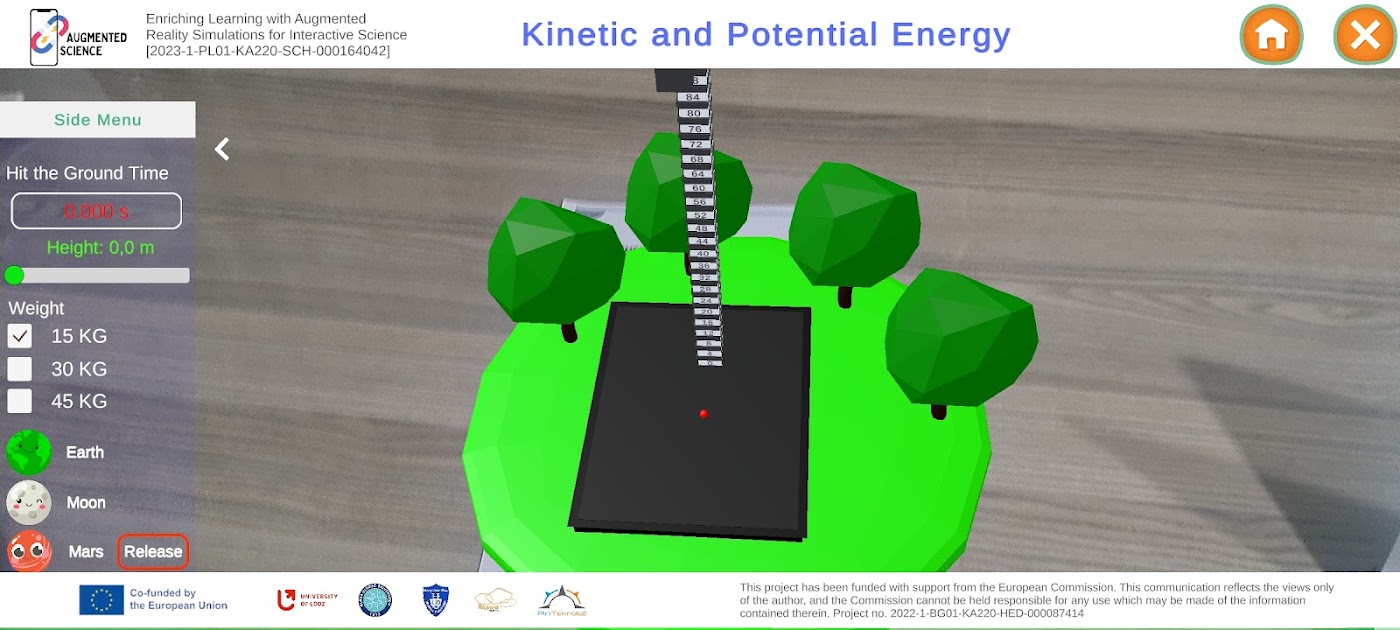The image size is (1400, 630).
Task: Select the Earth planet icon
Action: 29,452
